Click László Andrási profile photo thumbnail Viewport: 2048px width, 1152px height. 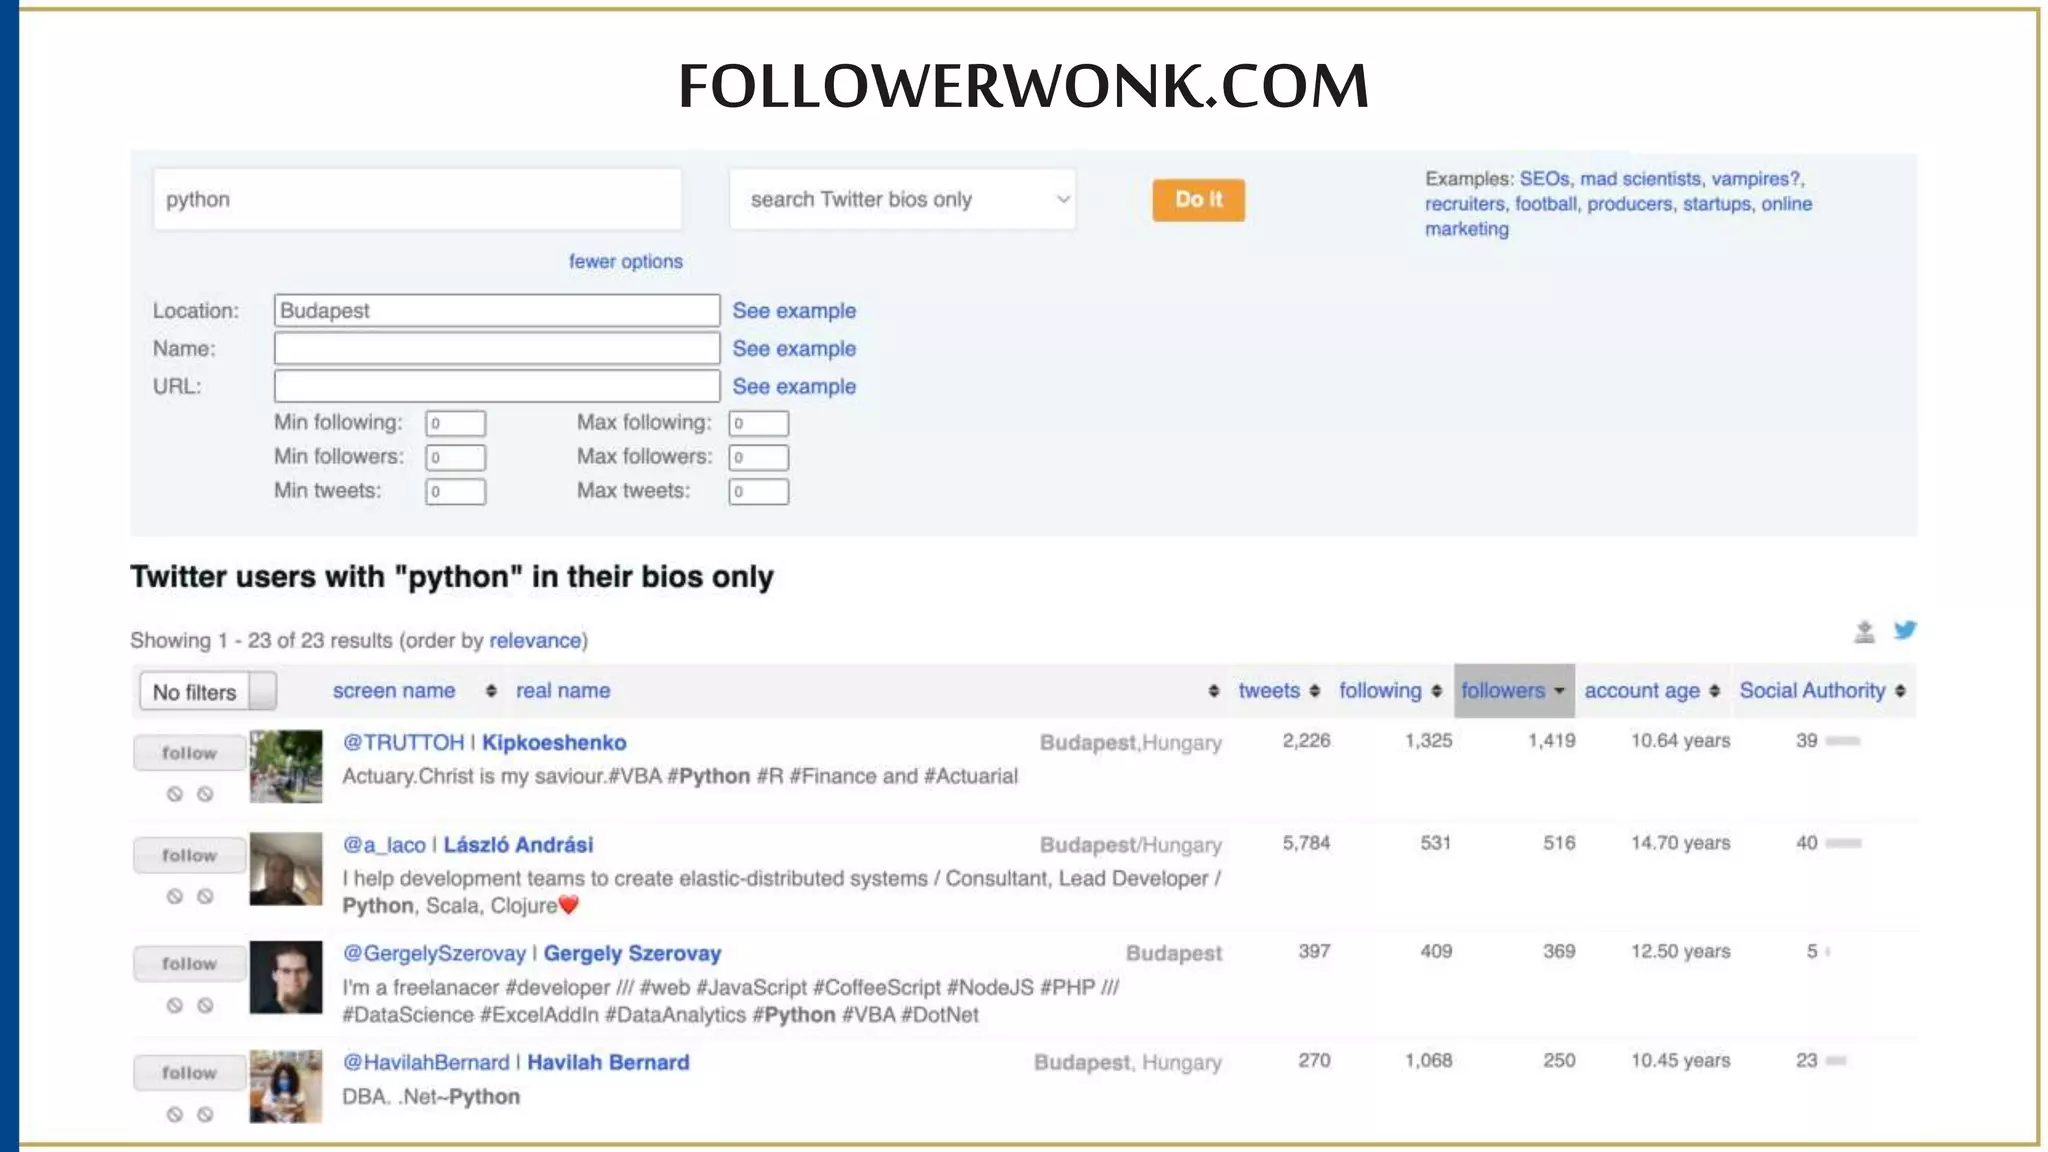pyautogui.click(x=286, y=869)
